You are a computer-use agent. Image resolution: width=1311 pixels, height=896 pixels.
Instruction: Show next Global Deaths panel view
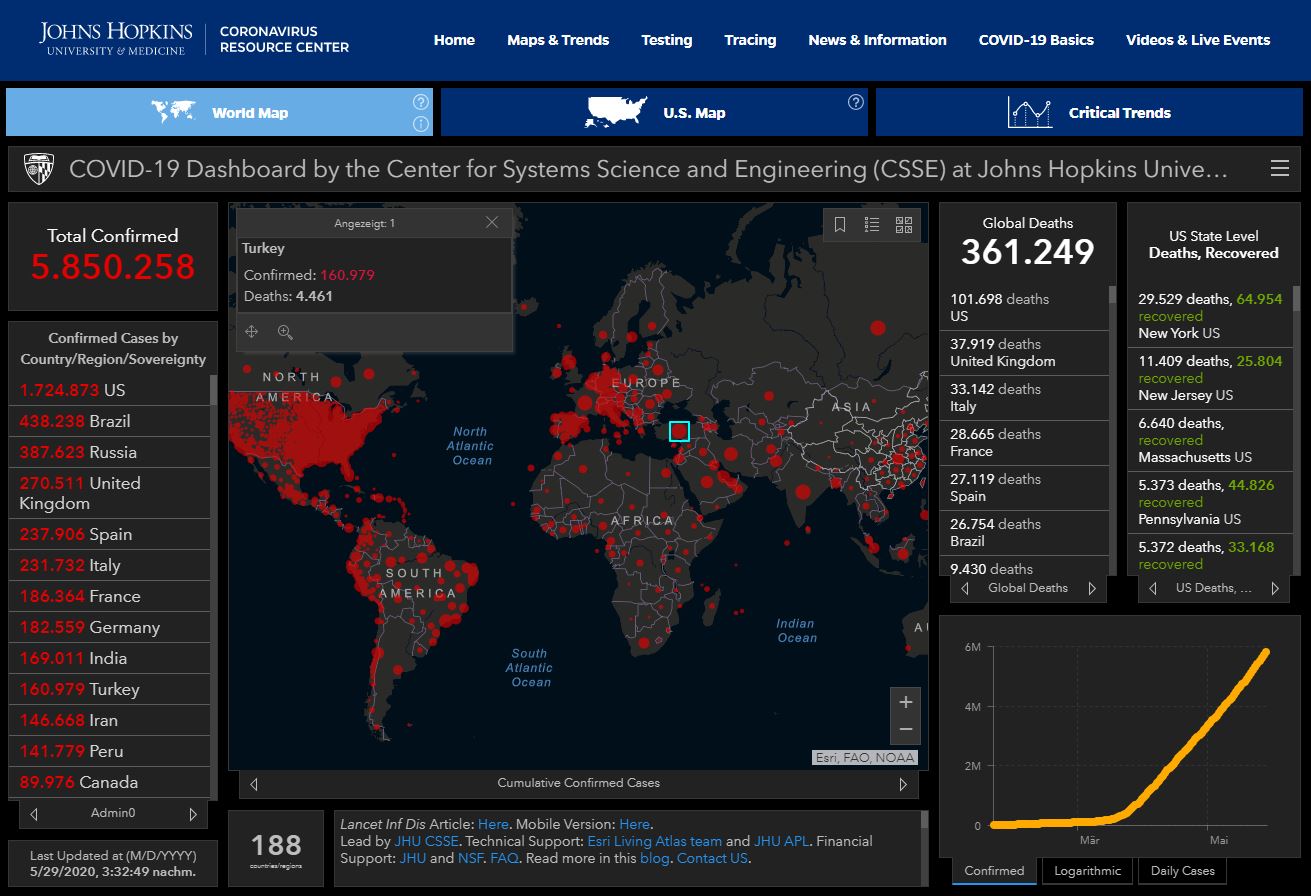1092,588
